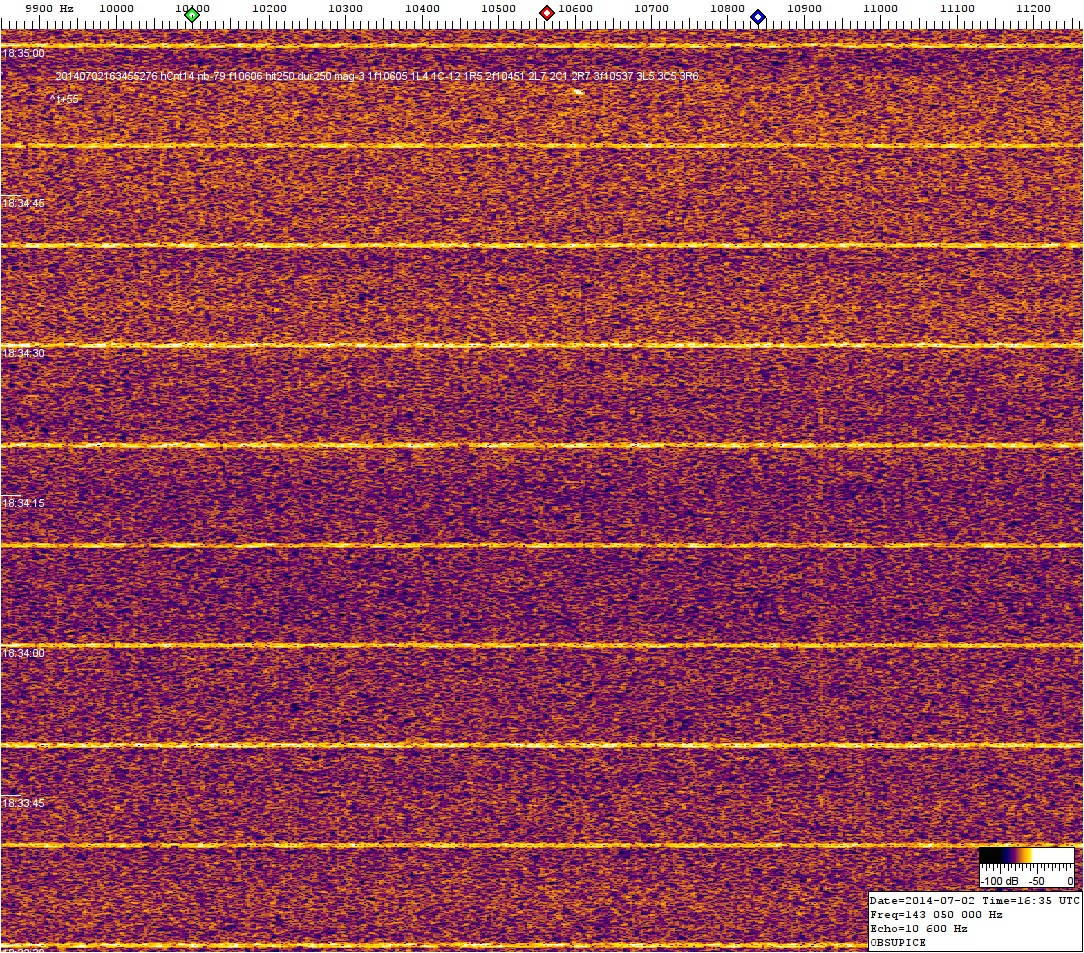Click the 10000 label on frequency ruler
This screenshot has width=1084, height=953.
click(x=117, y=8)
